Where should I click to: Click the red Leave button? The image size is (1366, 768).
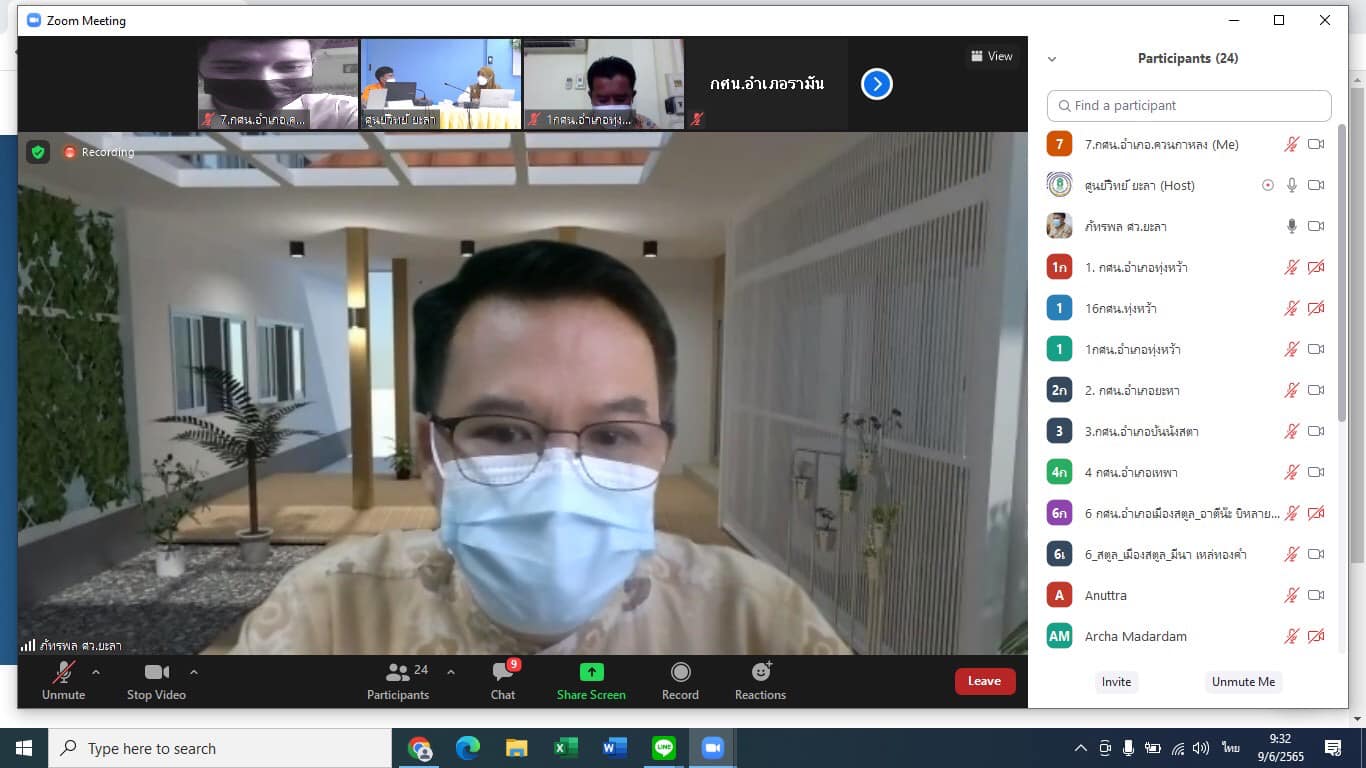[984, 681]
